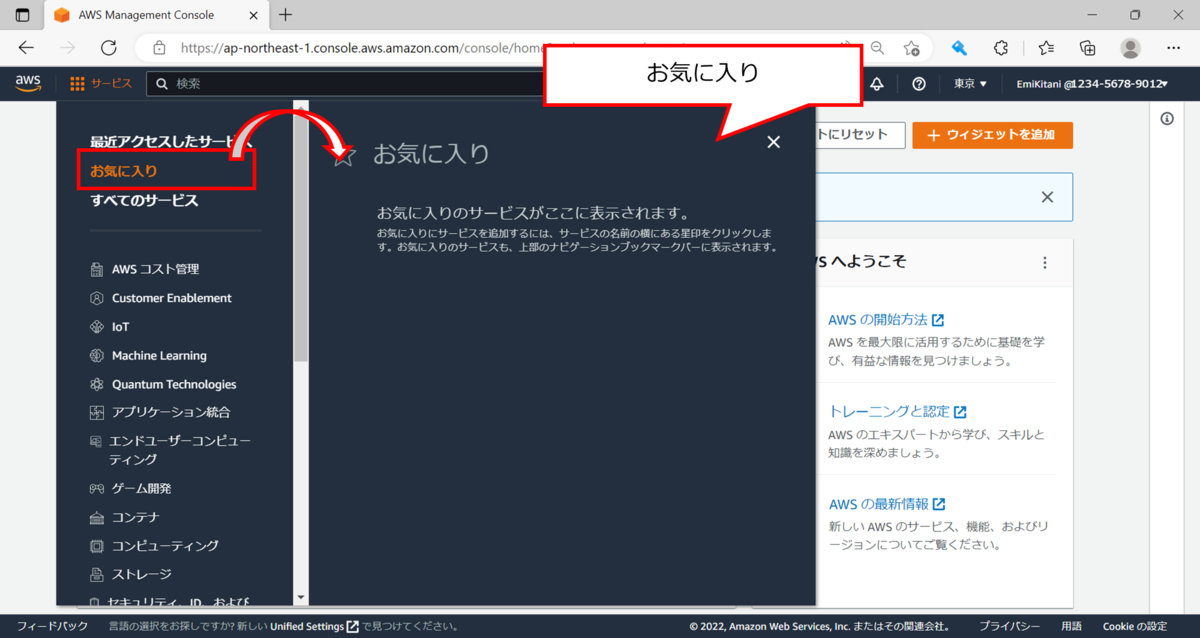Screen dimensions: 1200x638
Task: Dismiss the info banner with its X
Action: tap(1047, 197)
